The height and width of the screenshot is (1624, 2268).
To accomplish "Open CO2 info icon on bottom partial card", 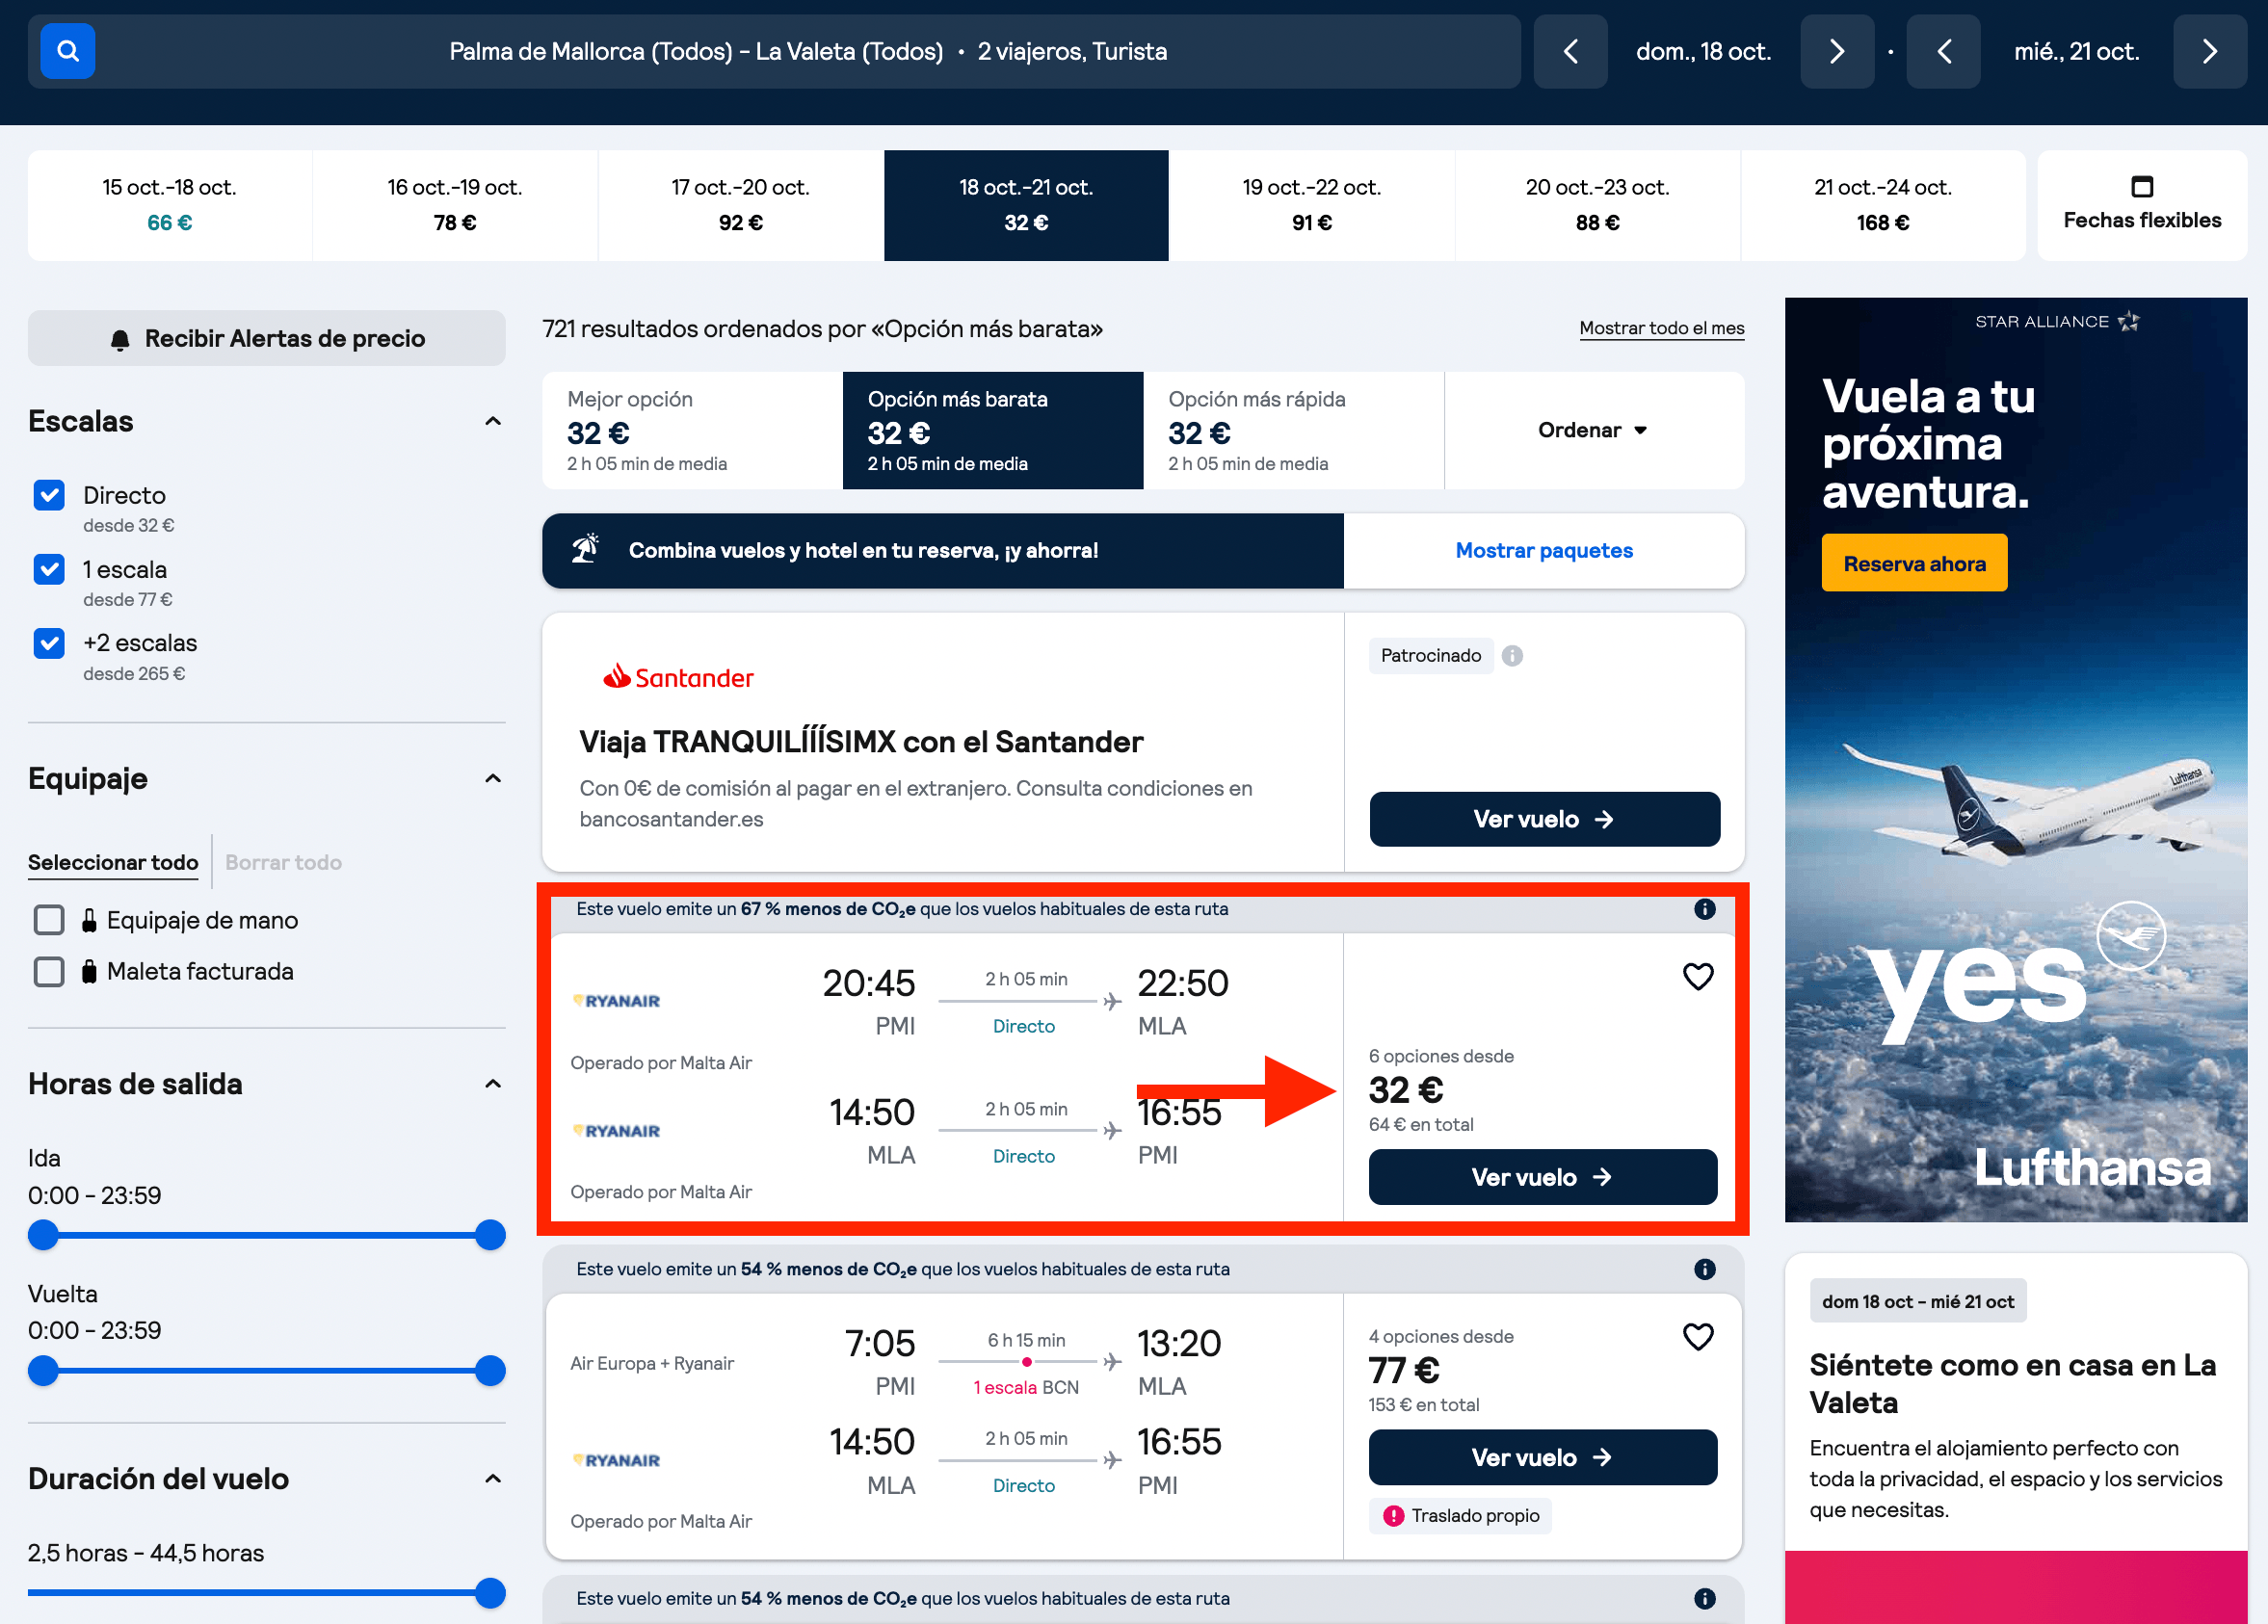I will (x=1705, y=1598).
